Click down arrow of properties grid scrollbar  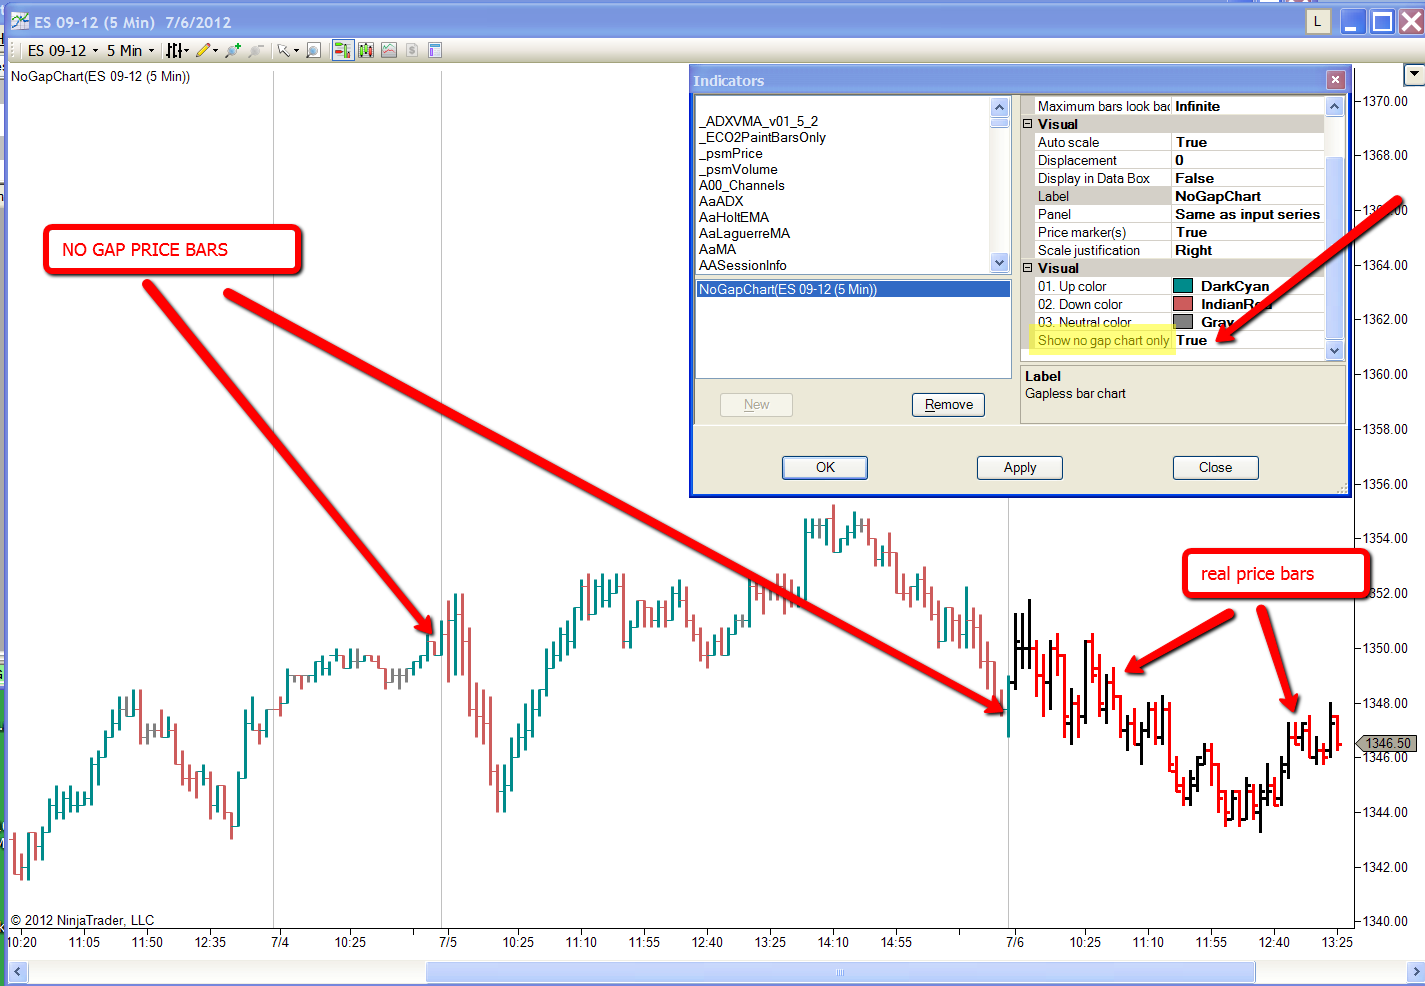[1334, 350]
